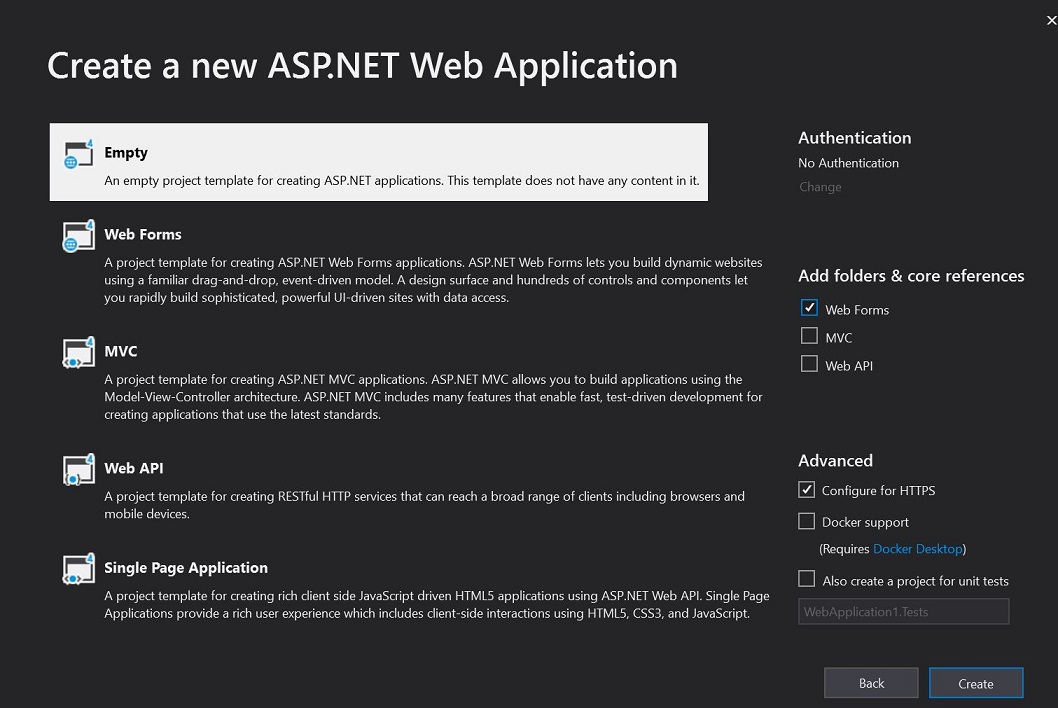Select the Single Page Application template title
Screen dimensions: 1058x708
tap(186, 567)
